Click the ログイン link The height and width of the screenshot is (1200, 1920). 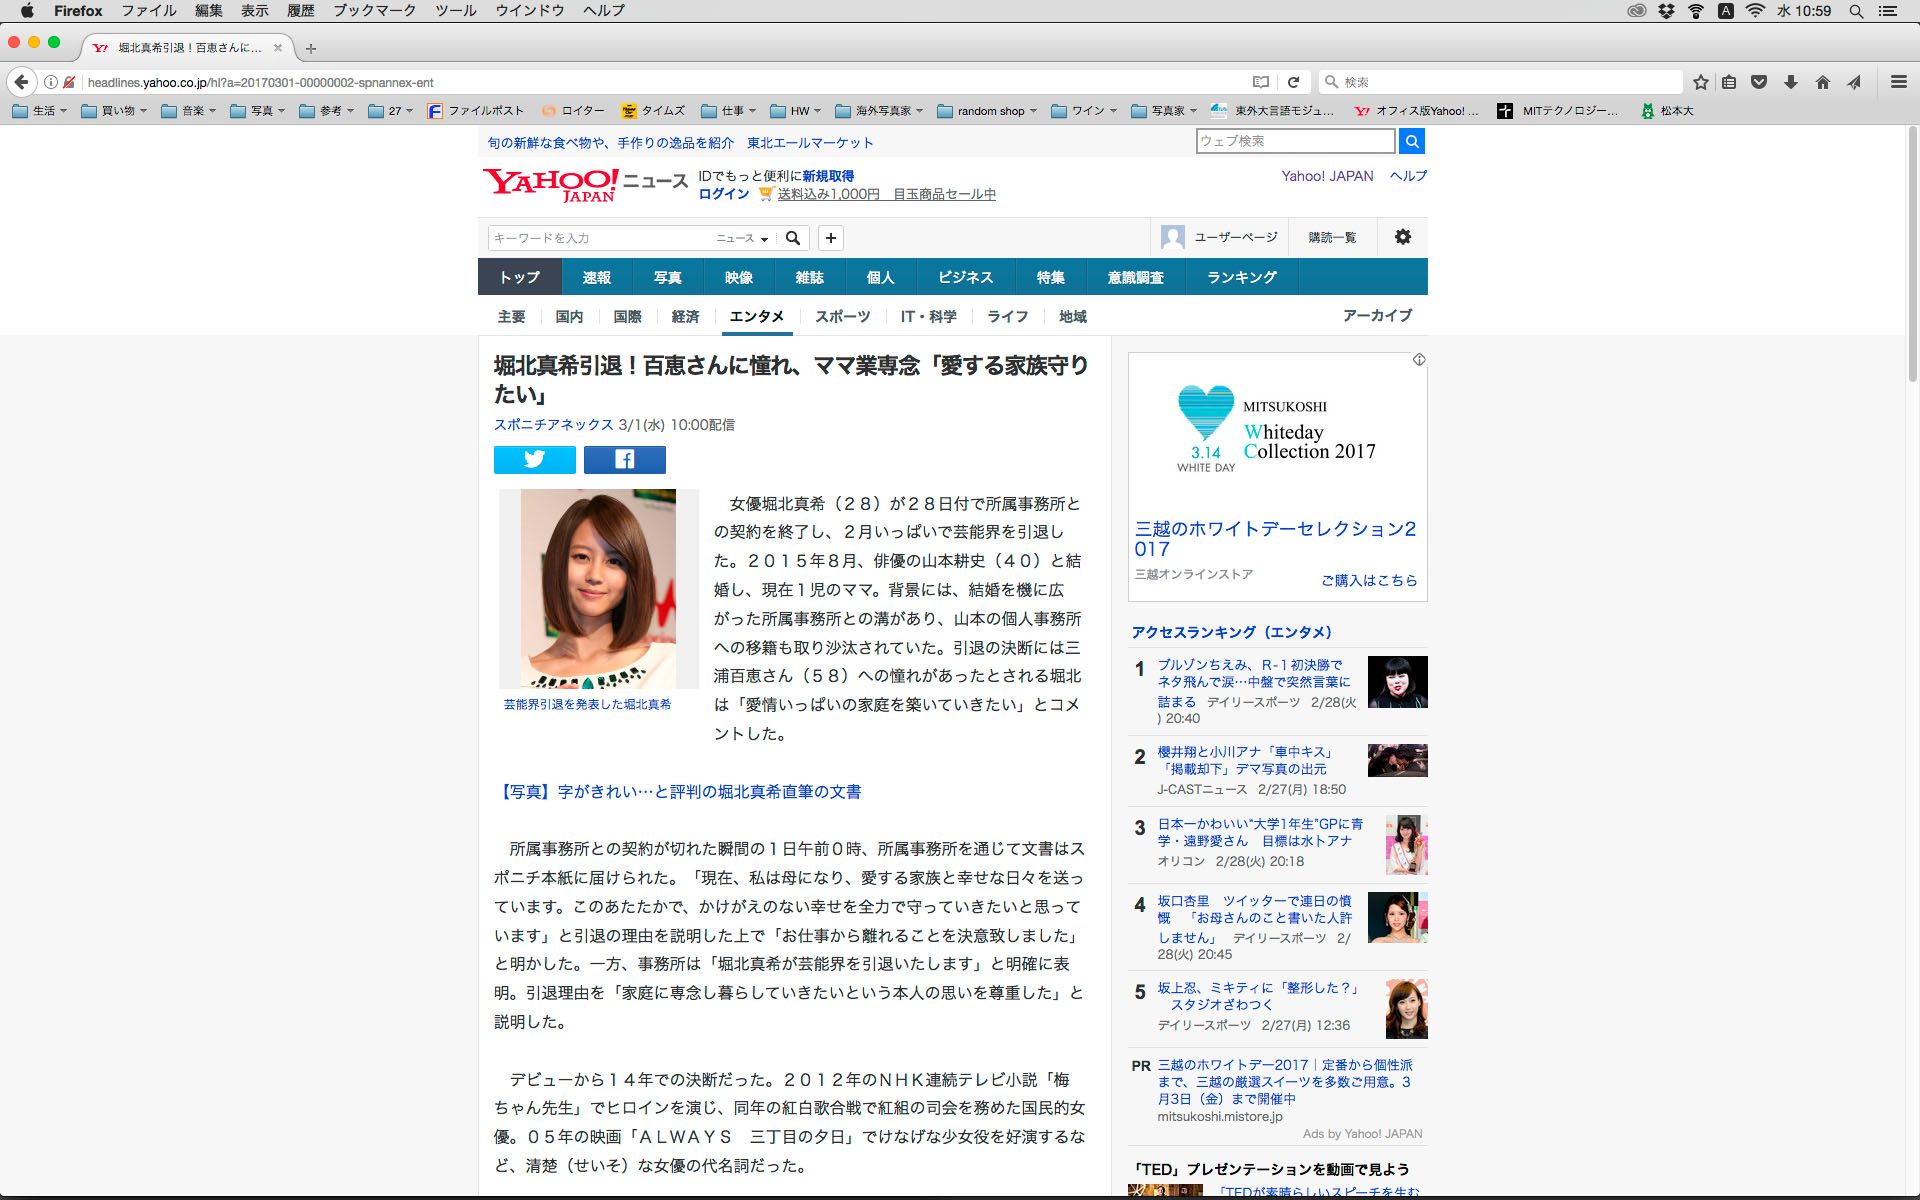[723, 194]
